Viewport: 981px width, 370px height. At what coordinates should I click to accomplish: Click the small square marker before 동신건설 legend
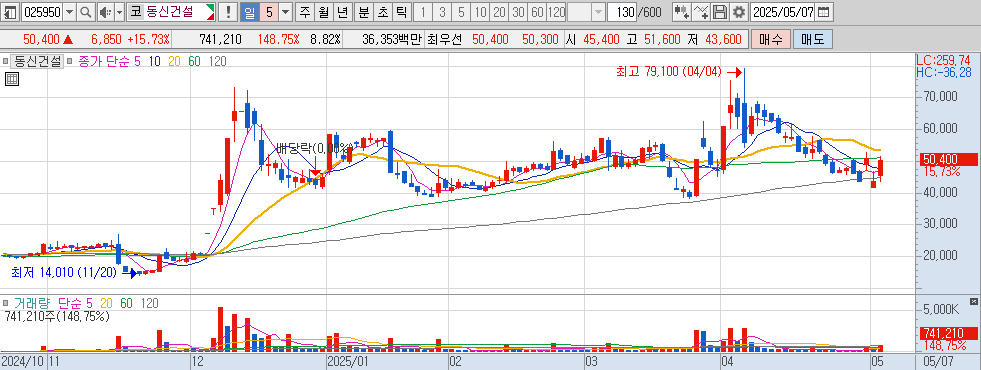(x=6, y=61)
